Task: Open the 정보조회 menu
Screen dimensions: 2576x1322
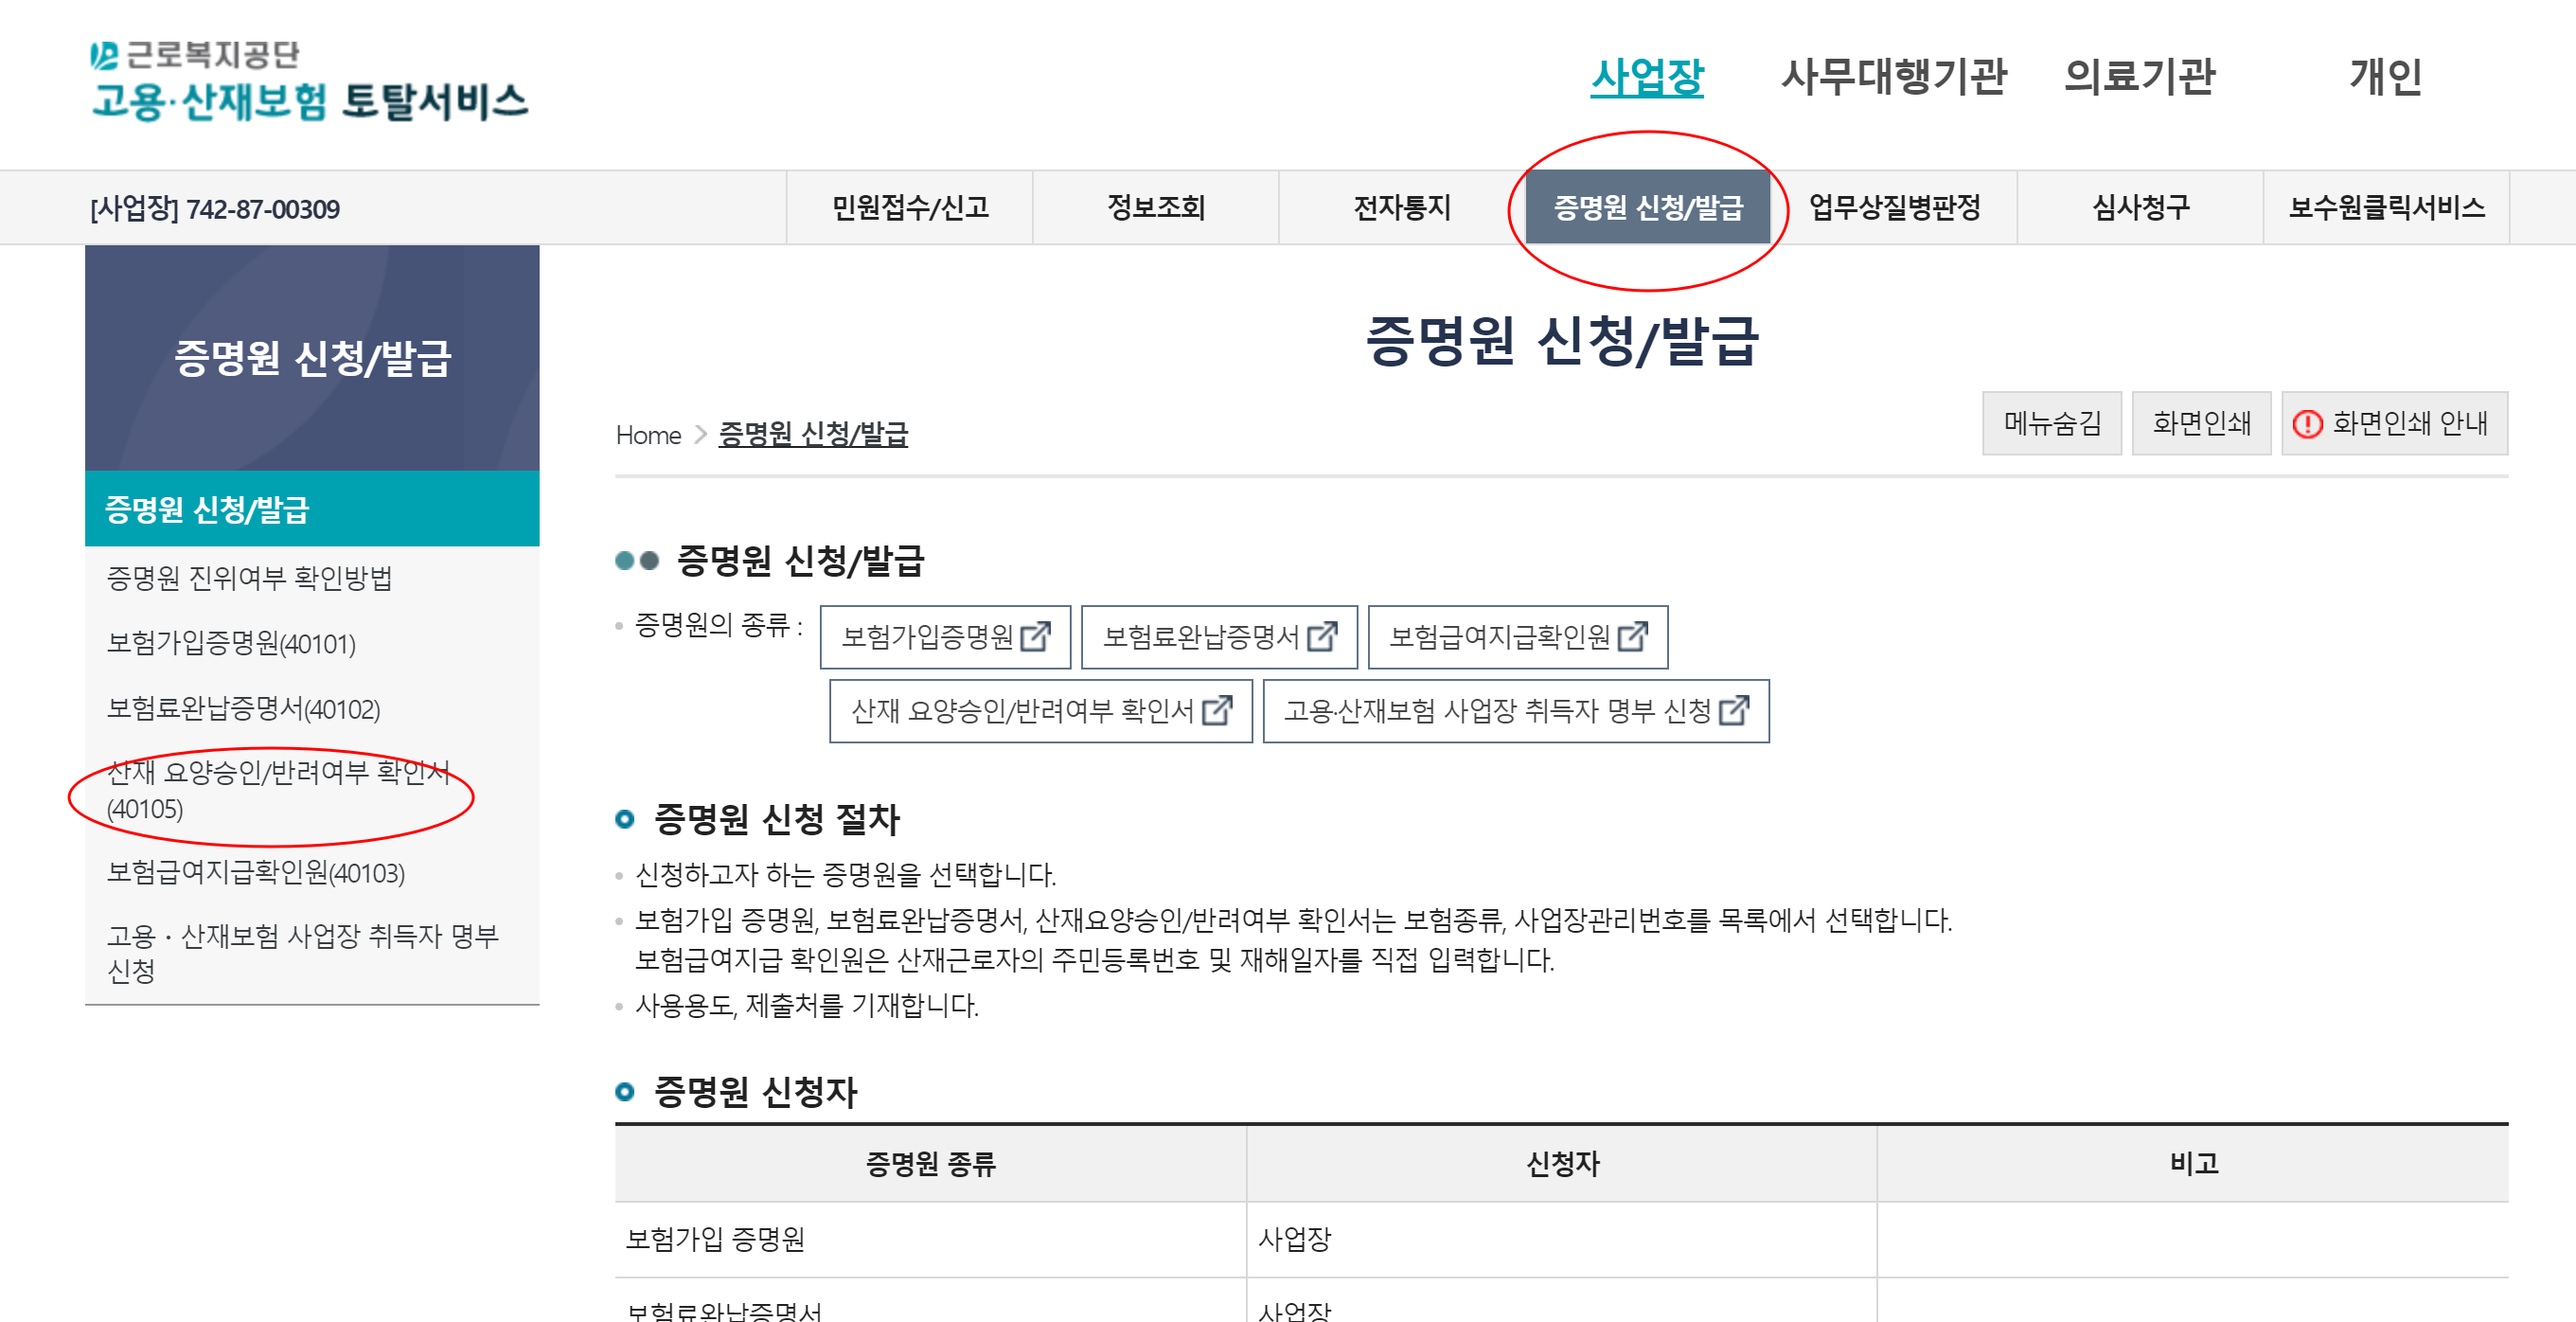Action: pos(1155,207)
